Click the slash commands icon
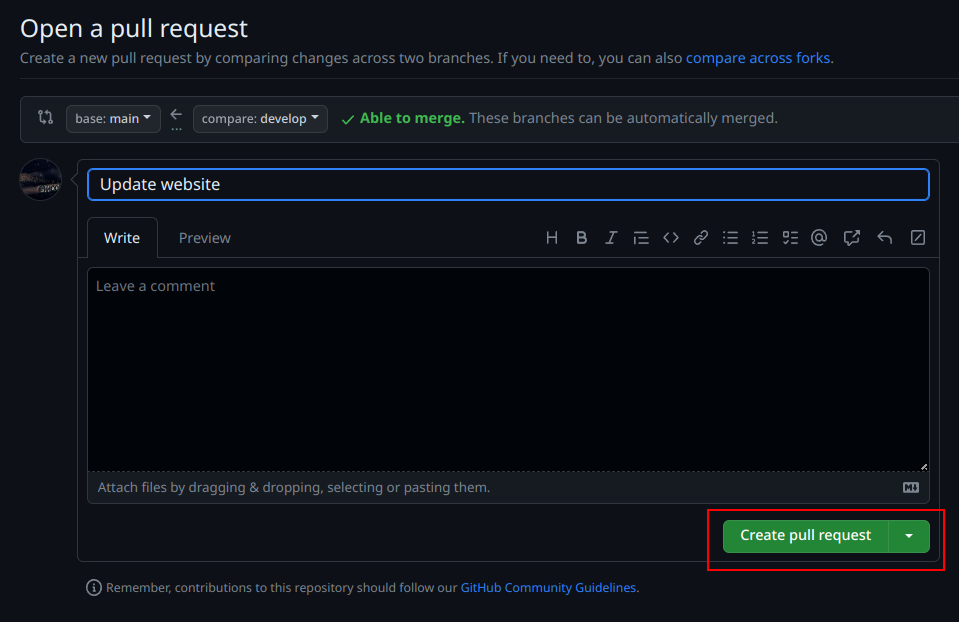 (x=917, y=238)
